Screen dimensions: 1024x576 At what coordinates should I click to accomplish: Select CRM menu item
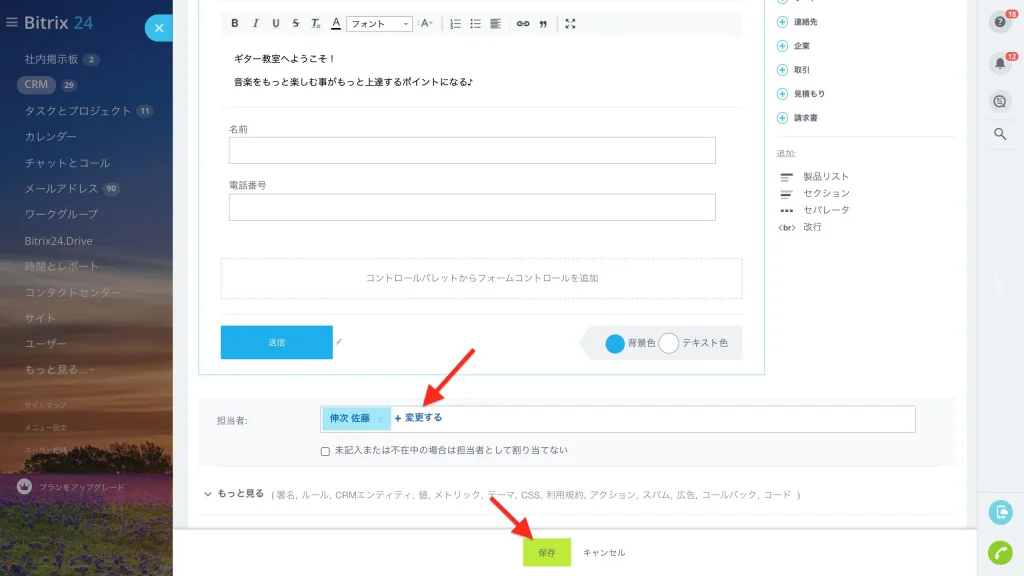click(36, 84)
